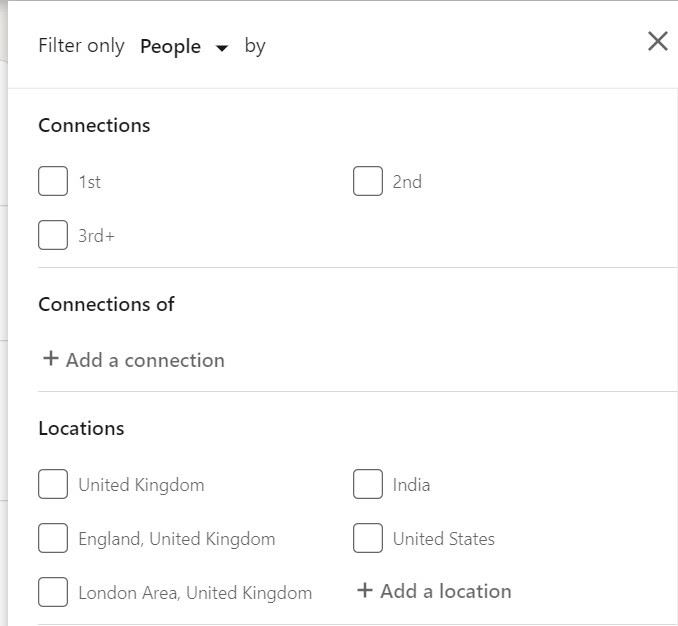Click the 'London Area, United Kingdom' label
The width and height of the screenshot is (678, 626).
195,593
